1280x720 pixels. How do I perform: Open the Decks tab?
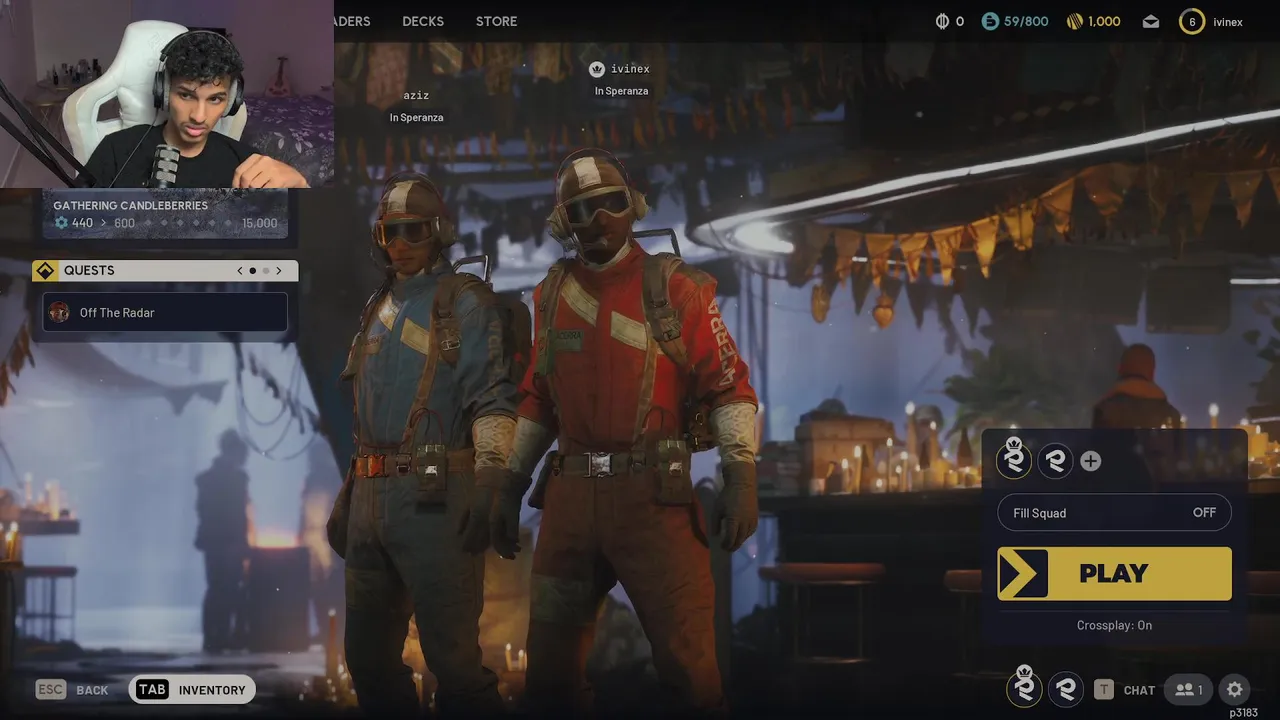coord(423,21)
